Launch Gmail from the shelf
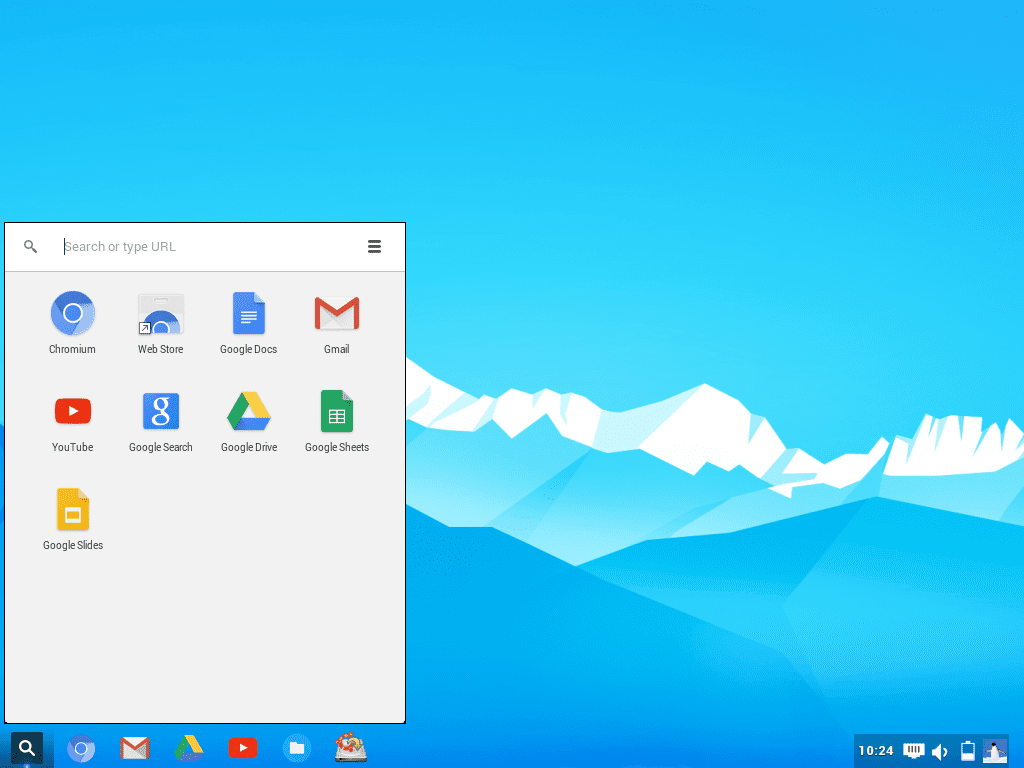 tap(135, 747)
